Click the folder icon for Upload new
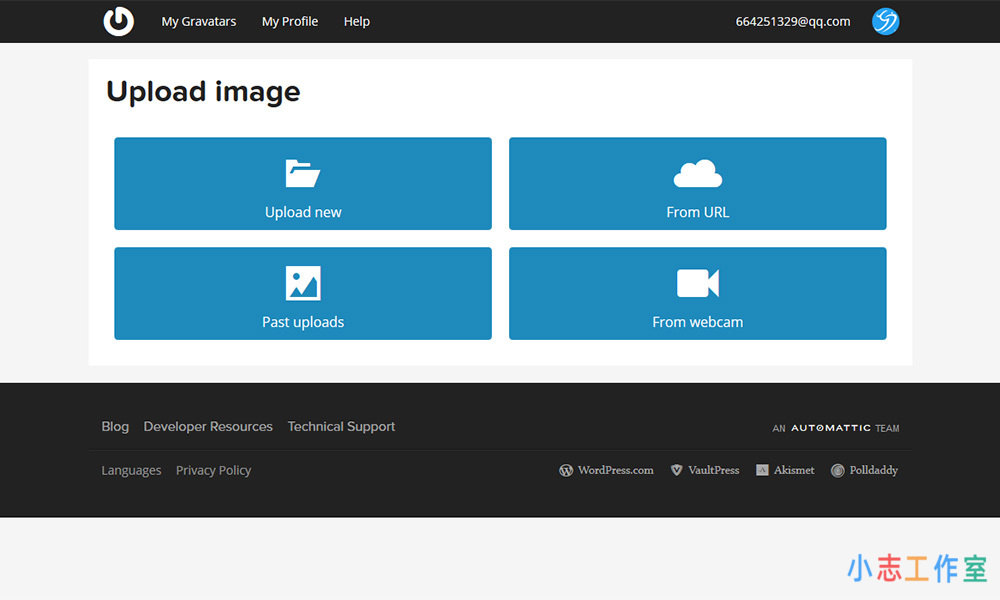Viewport: 1000px width, 600px height. point(303,174)
